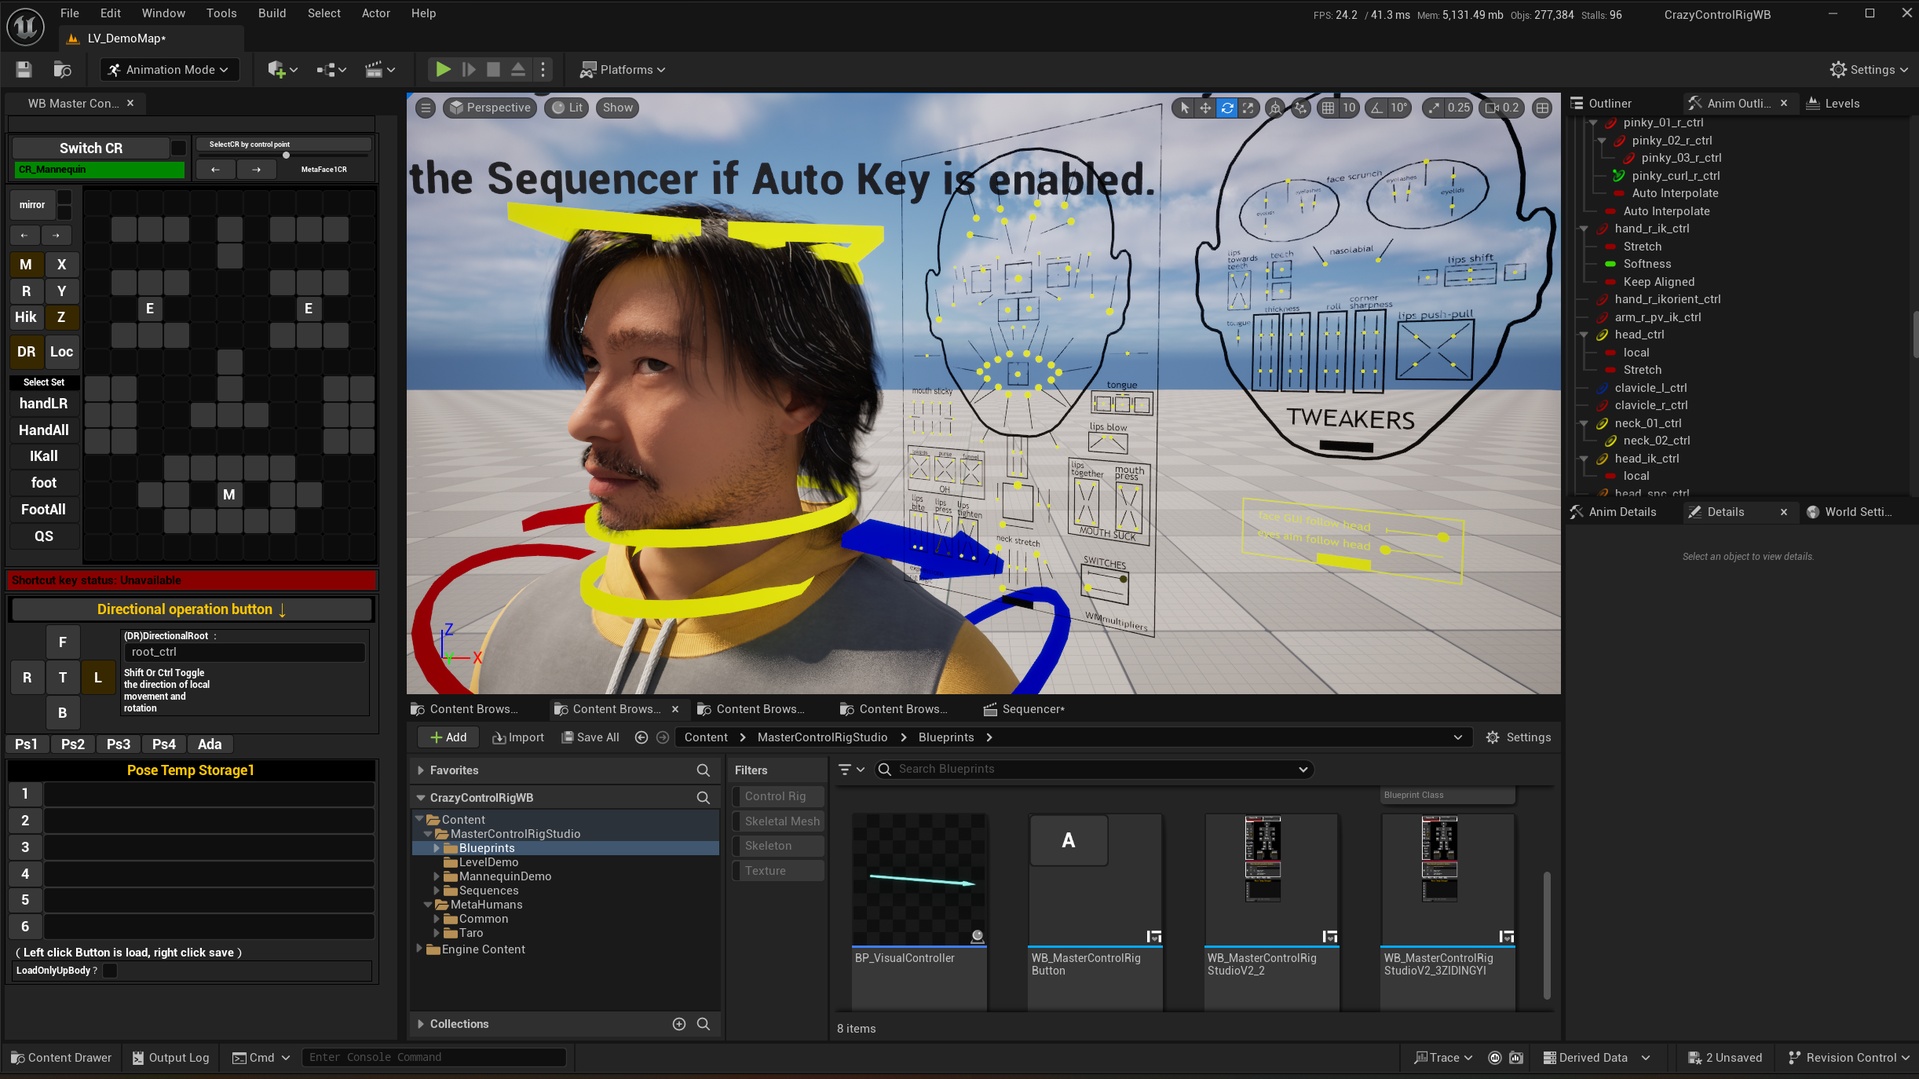The image size is (1919, 1079).
Task: Open the File menu
Action: click(69, 13)
